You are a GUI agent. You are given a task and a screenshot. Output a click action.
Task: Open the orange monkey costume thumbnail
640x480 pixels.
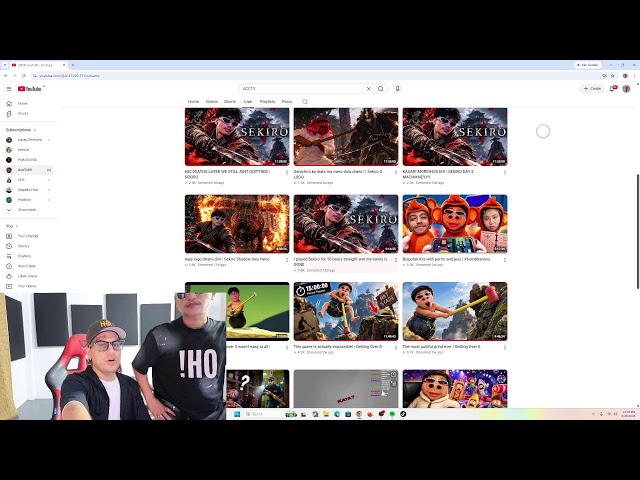point(455,224)
